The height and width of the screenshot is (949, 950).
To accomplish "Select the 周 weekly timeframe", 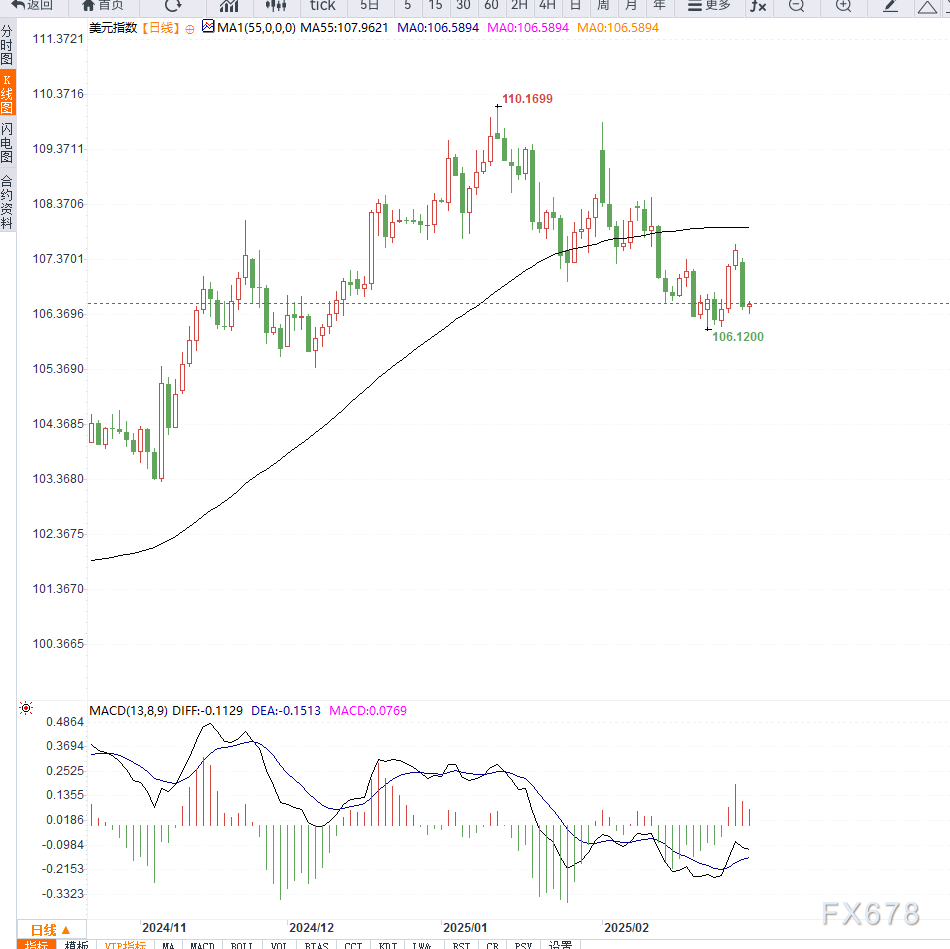I will point(603,5).
